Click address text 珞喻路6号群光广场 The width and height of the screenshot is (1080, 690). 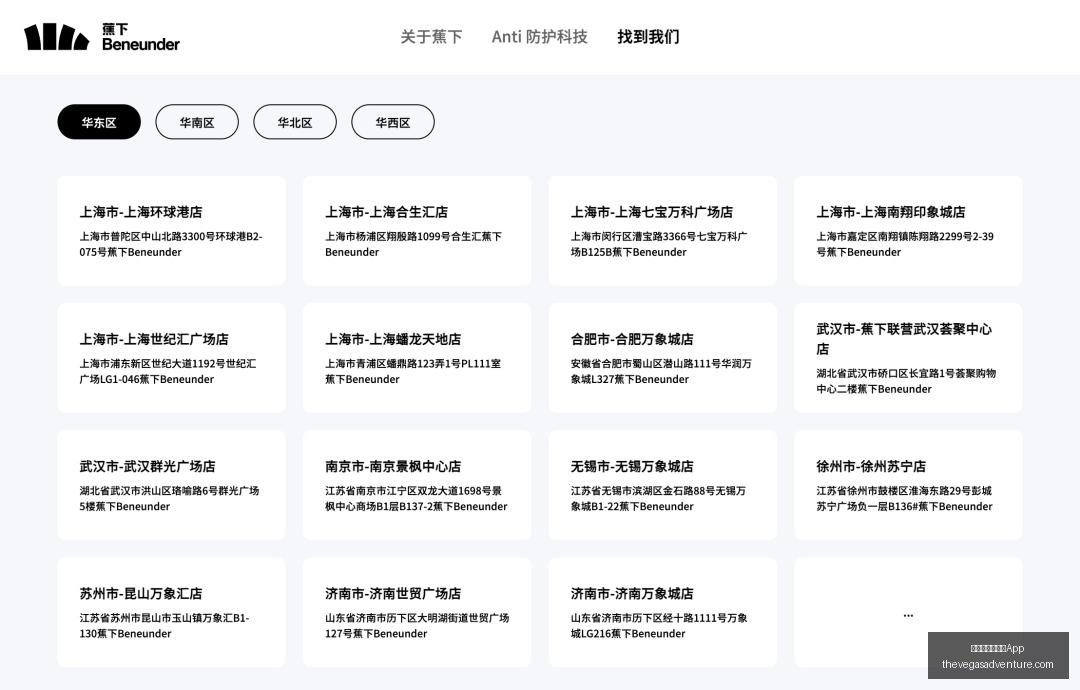pos(169,499)
